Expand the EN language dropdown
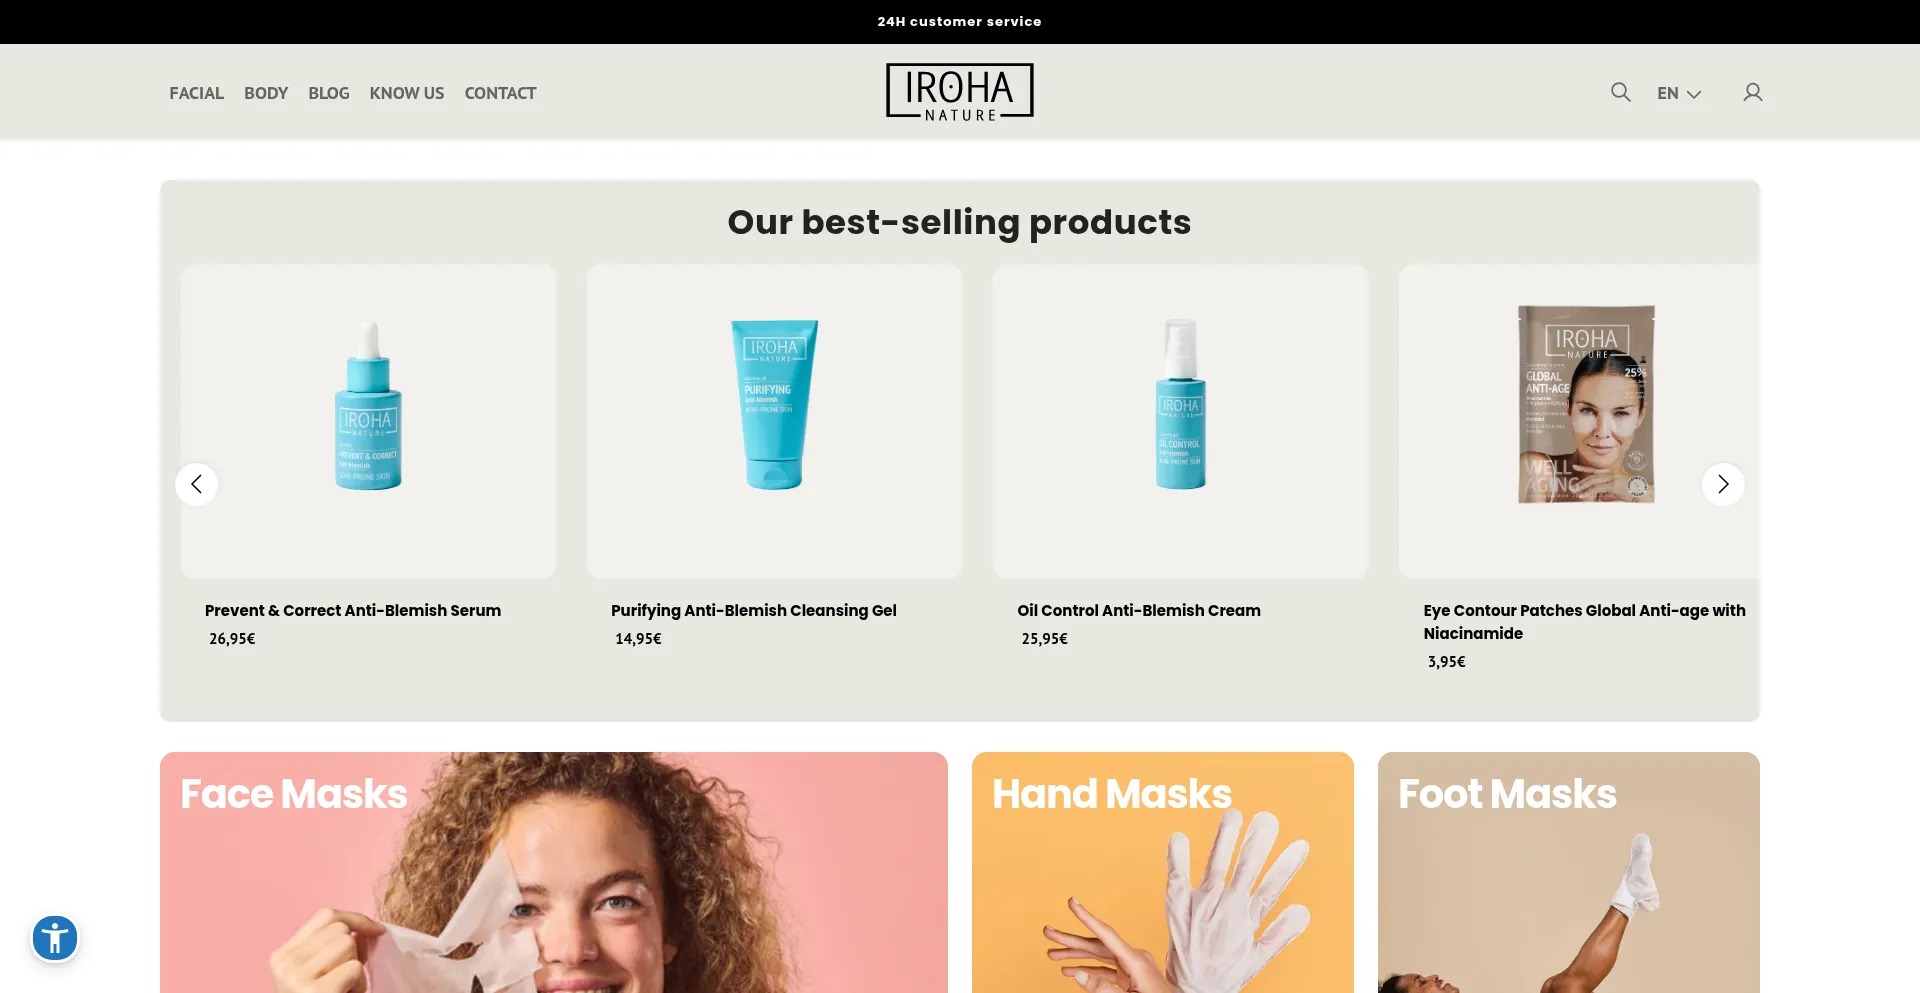 1679,93
